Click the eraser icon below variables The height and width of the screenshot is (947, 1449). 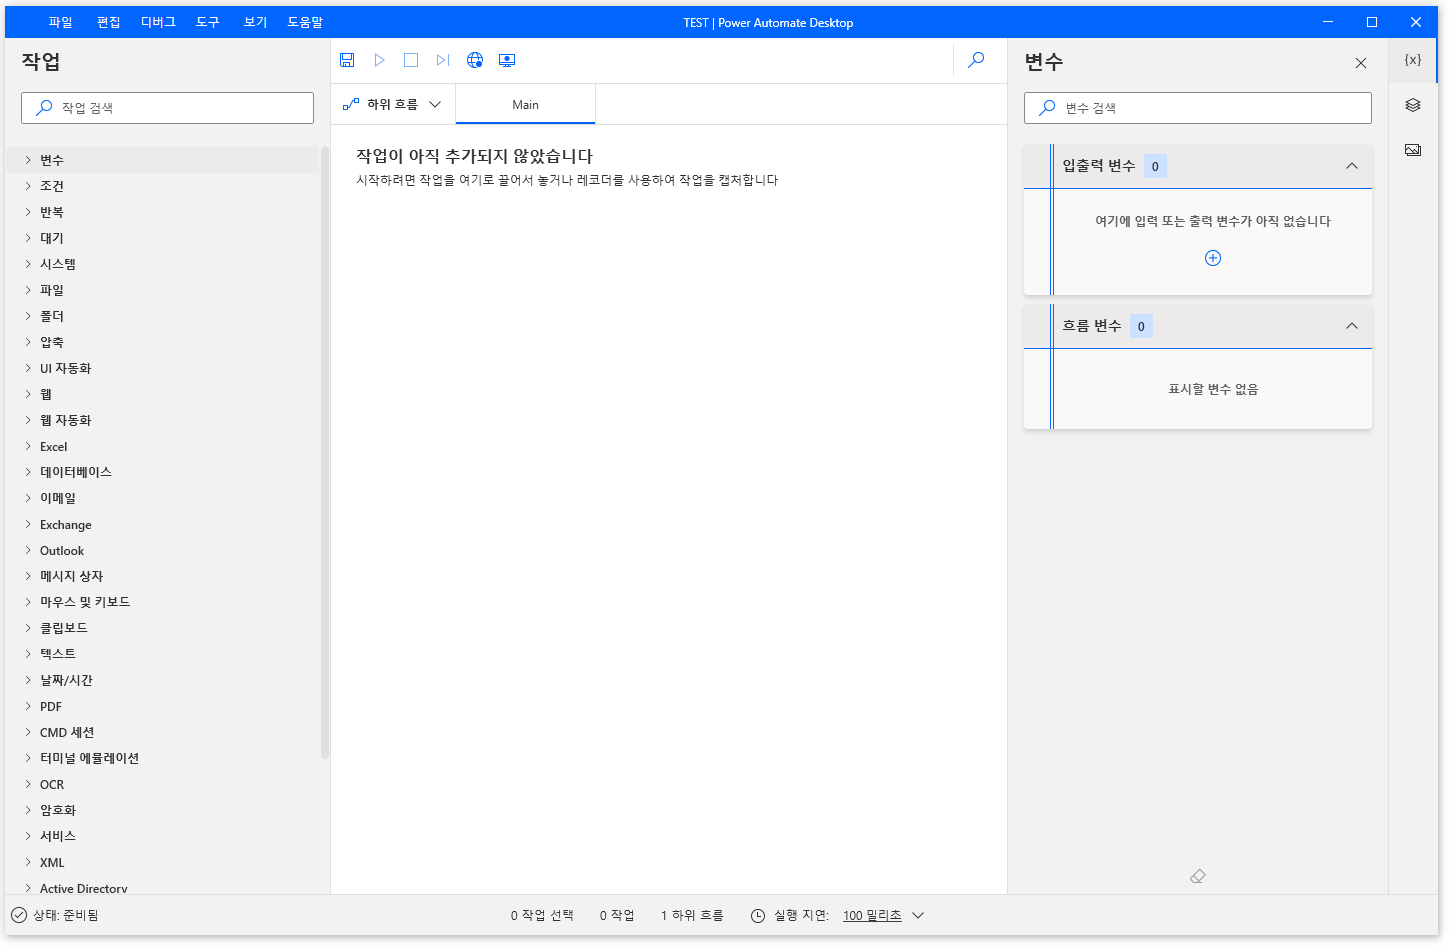1198,876
